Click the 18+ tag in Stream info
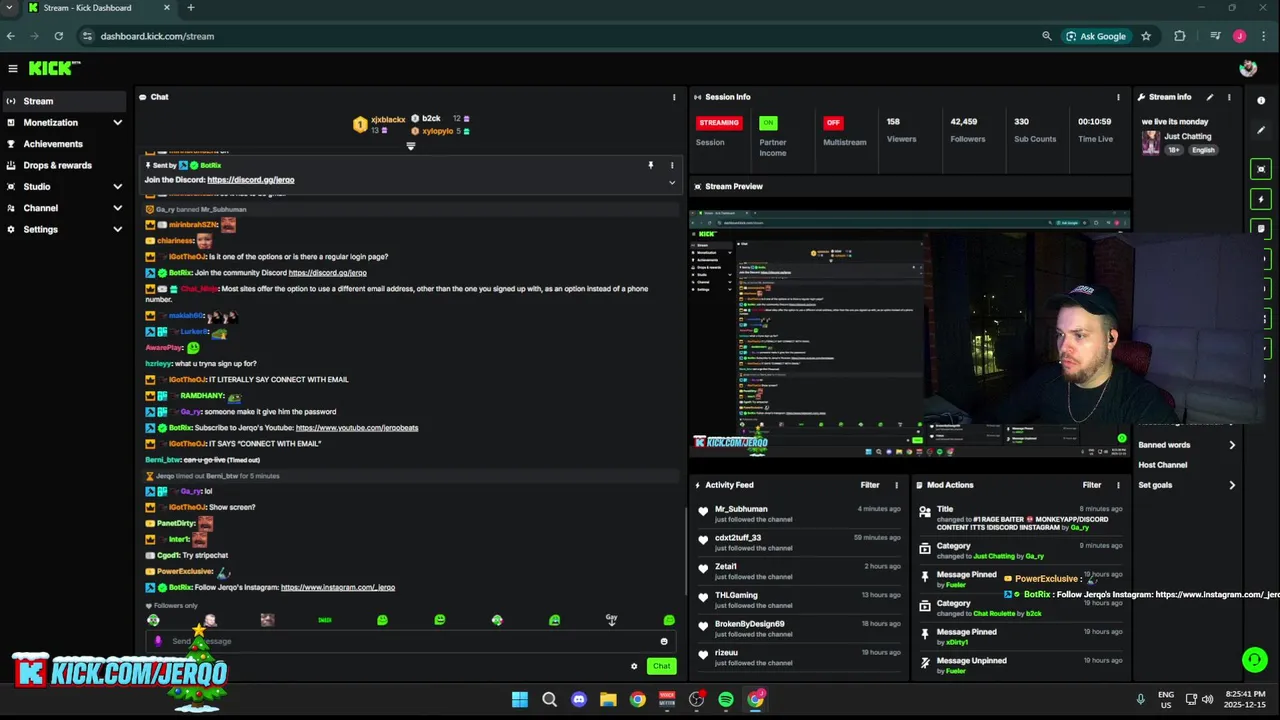Image resolution: width=1280 pixels, height=720 pixels. 1174,150
